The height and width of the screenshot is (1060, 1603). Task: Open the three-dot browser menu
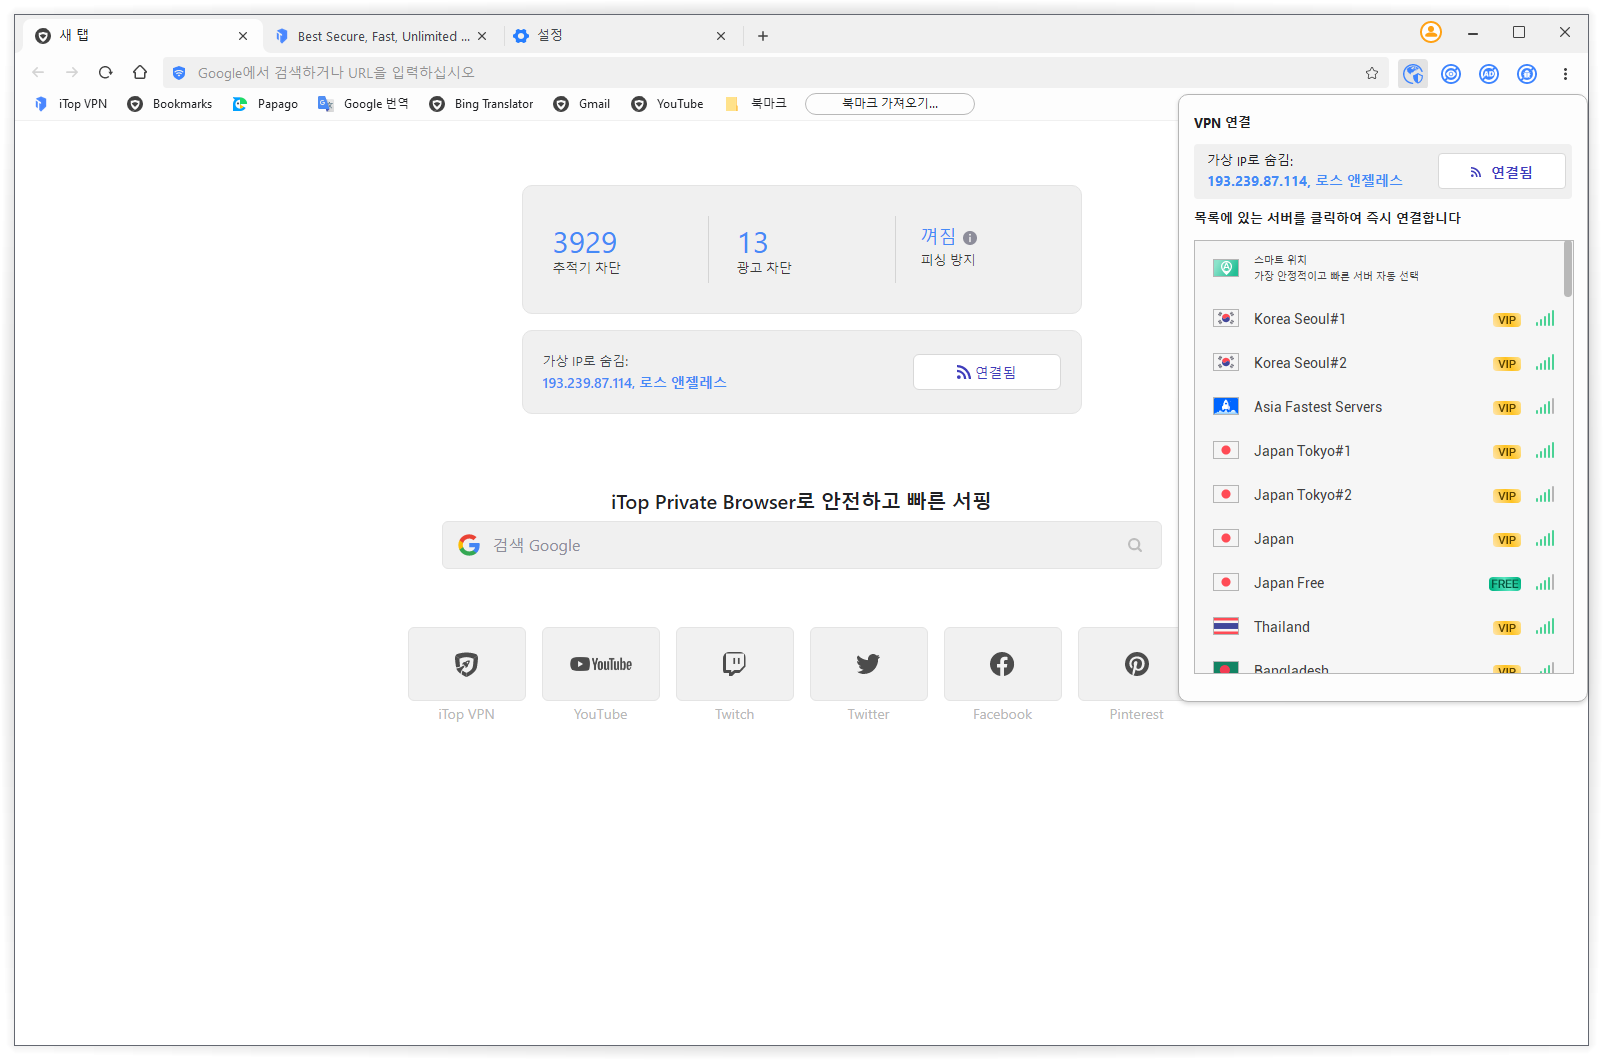click(x=1565, y=73)
